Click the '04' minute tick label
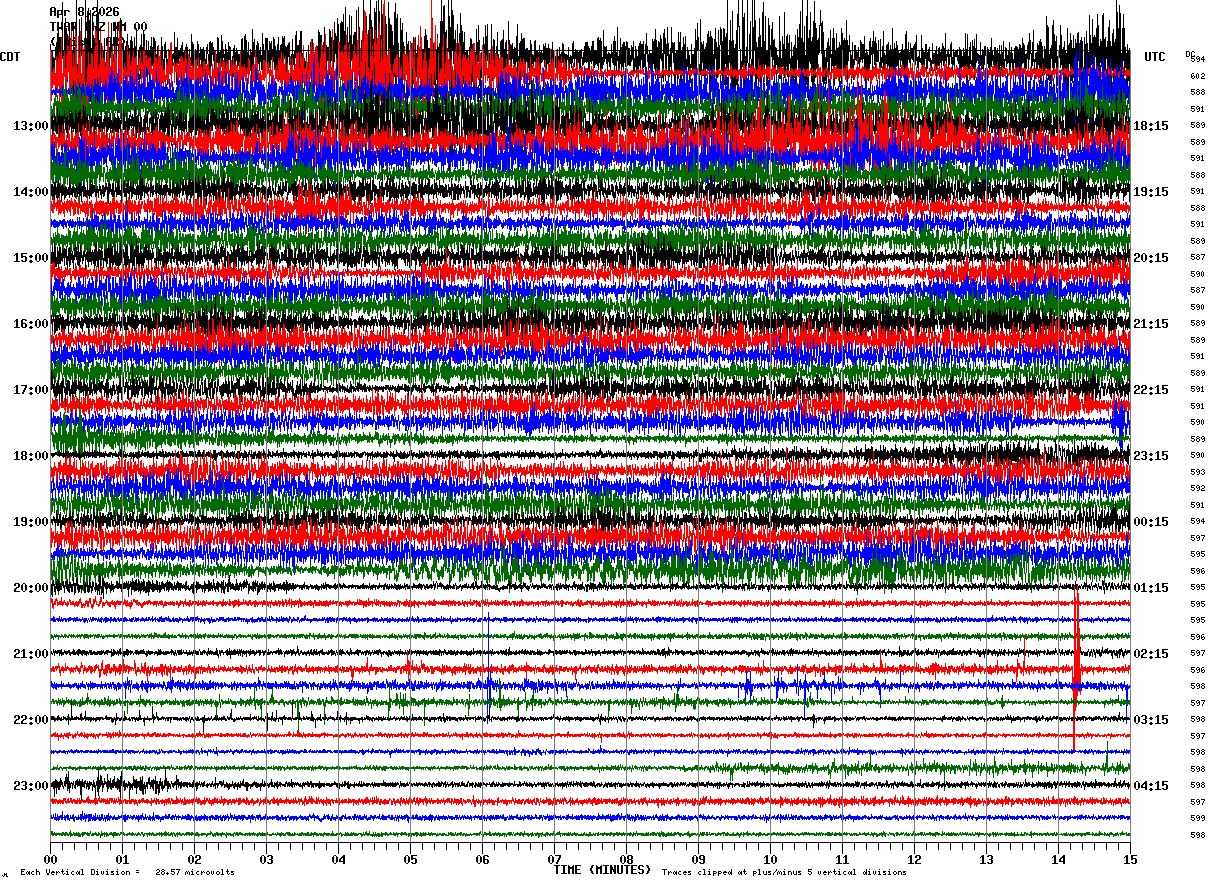The image size is (1210, 886). click(x=338, y=860)
